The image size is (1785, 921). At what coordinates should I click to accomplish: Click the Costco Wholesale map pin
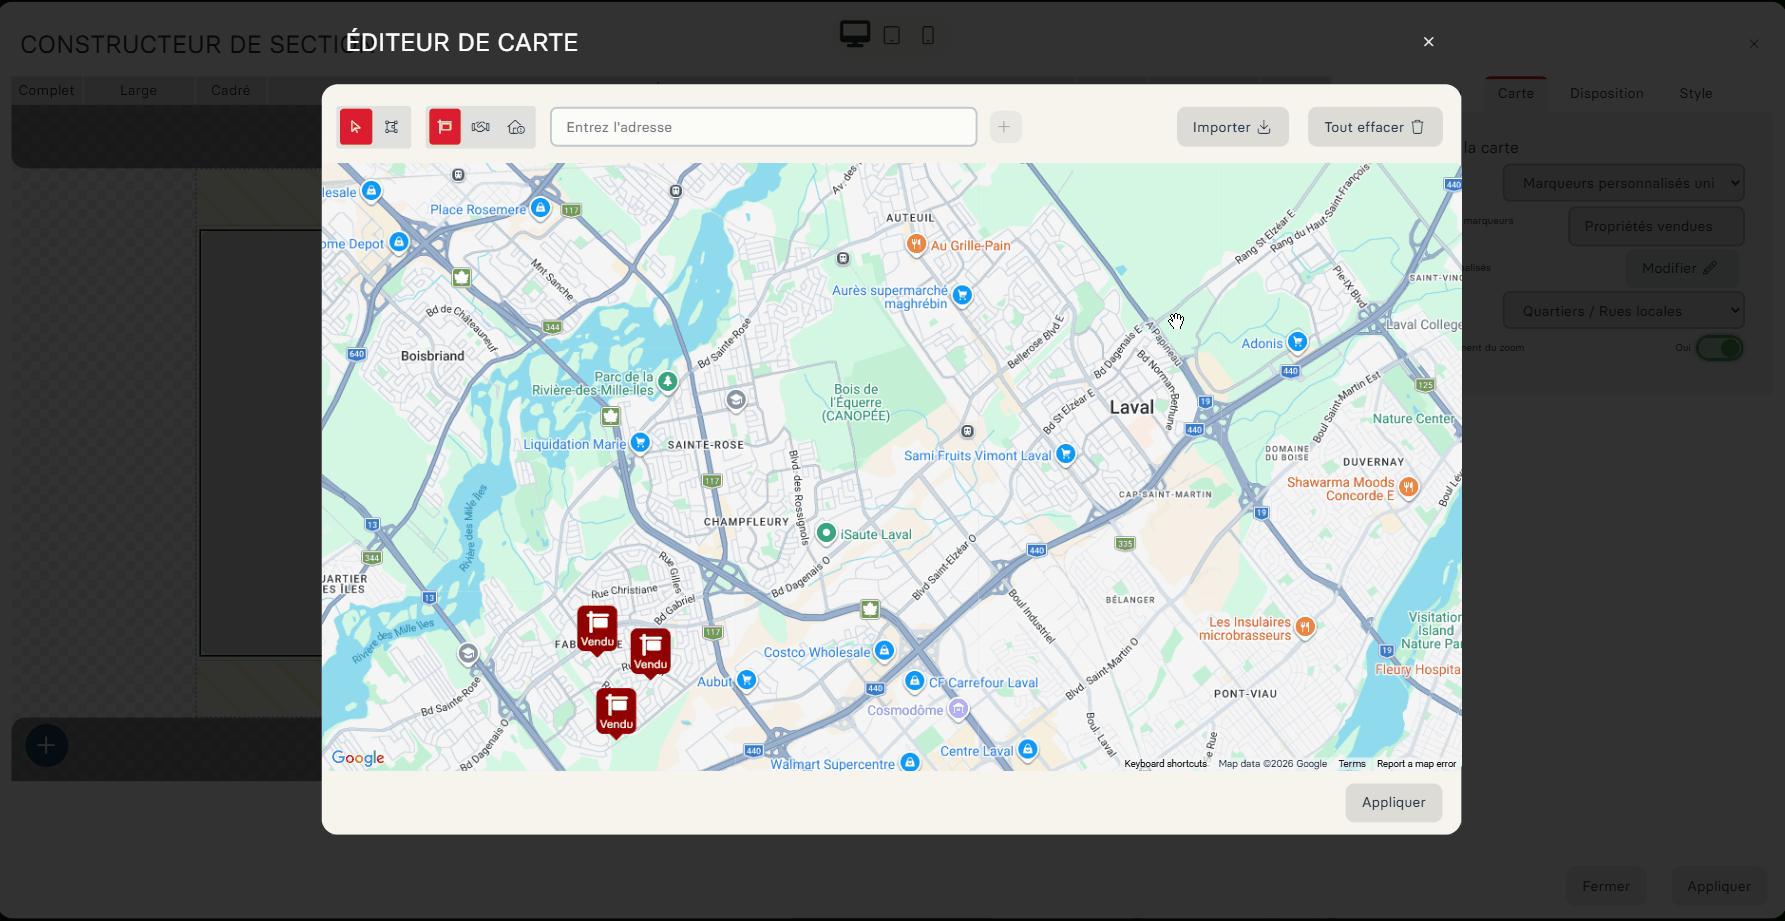pyautogui.click(x=884, y=651)
